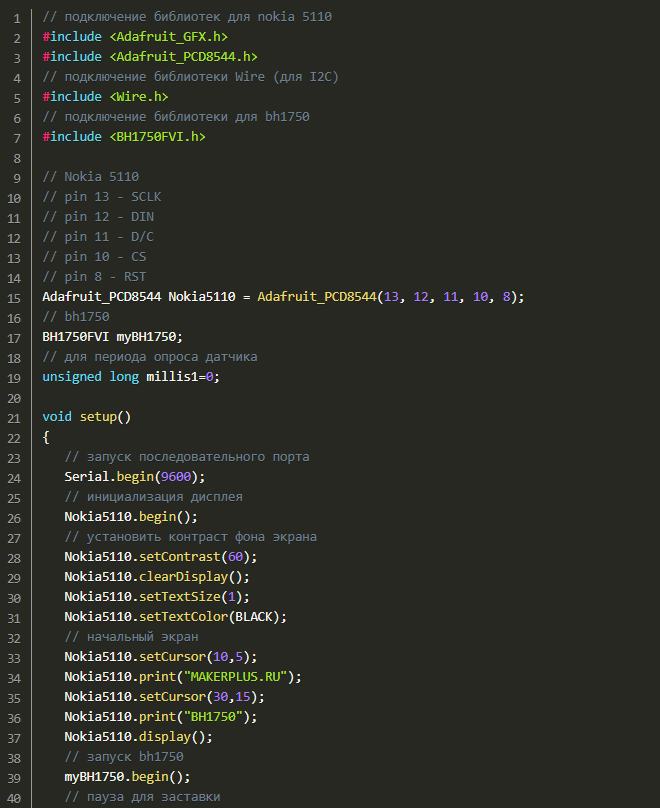The height and width of the screenshot is (808, 660).
Task: Select the 'Nokia5110.display();' line
Action: tap(139, 737)
